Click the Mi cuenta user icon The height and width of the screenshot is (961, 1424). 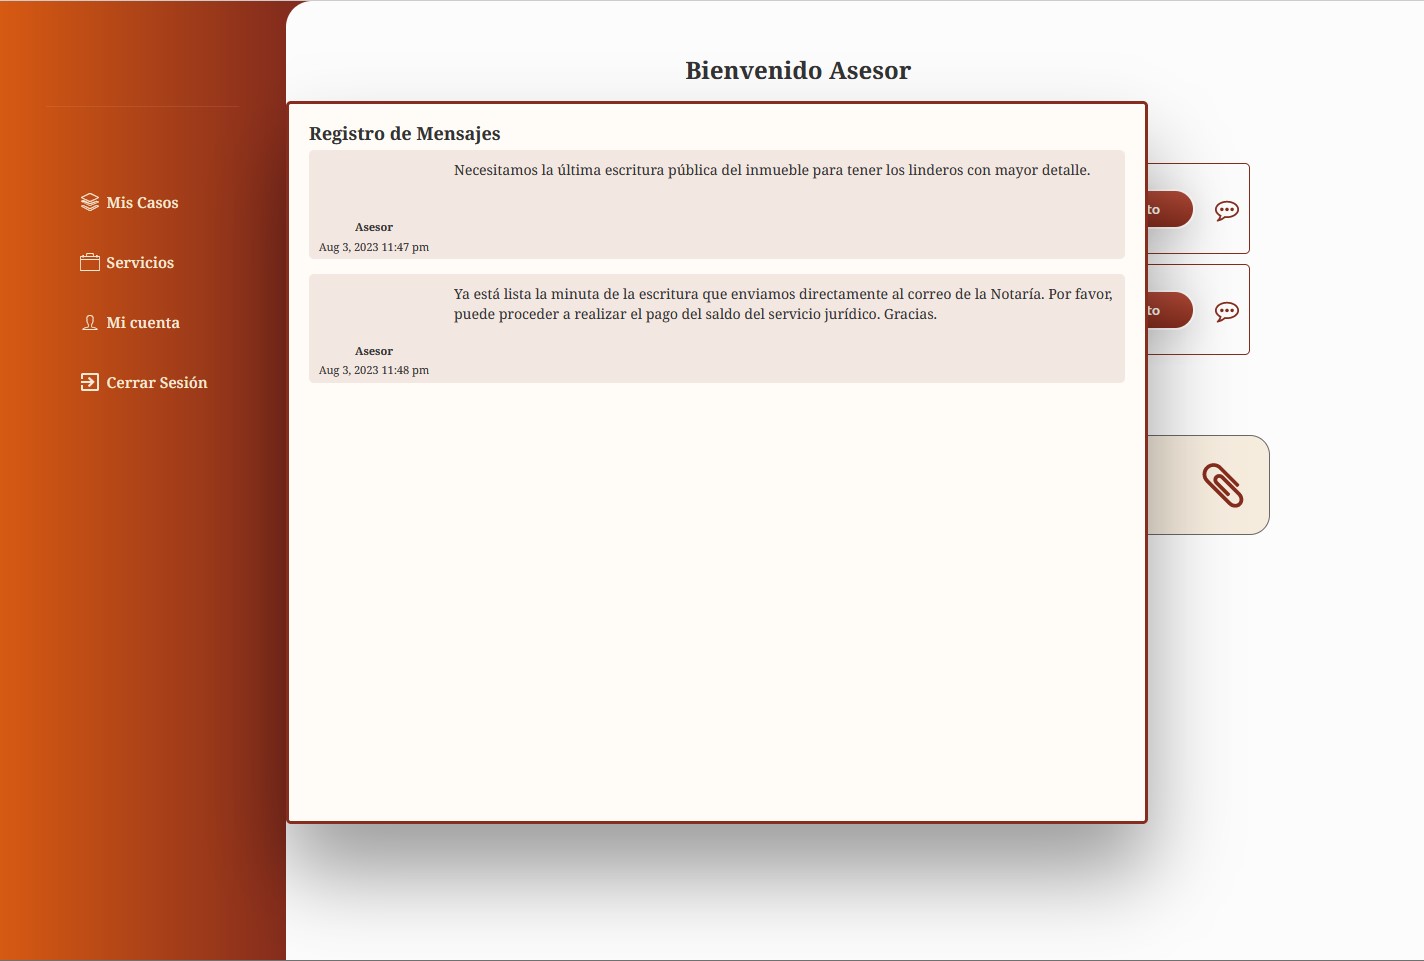pos(90,322)
